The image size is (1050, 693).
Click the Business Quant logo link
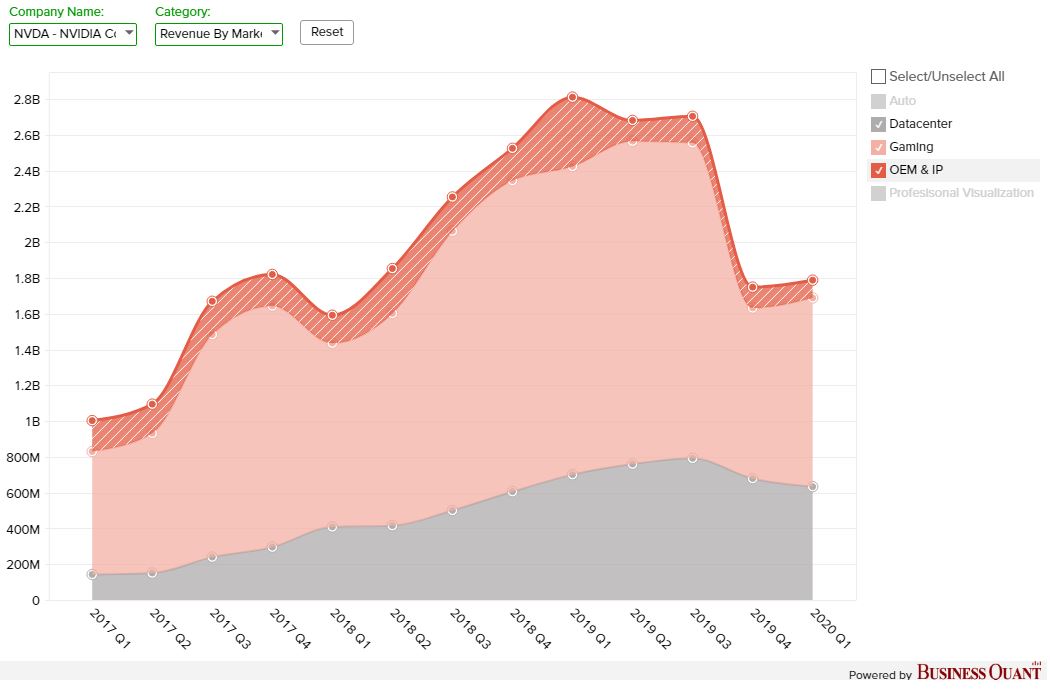(x=978, y=672)
